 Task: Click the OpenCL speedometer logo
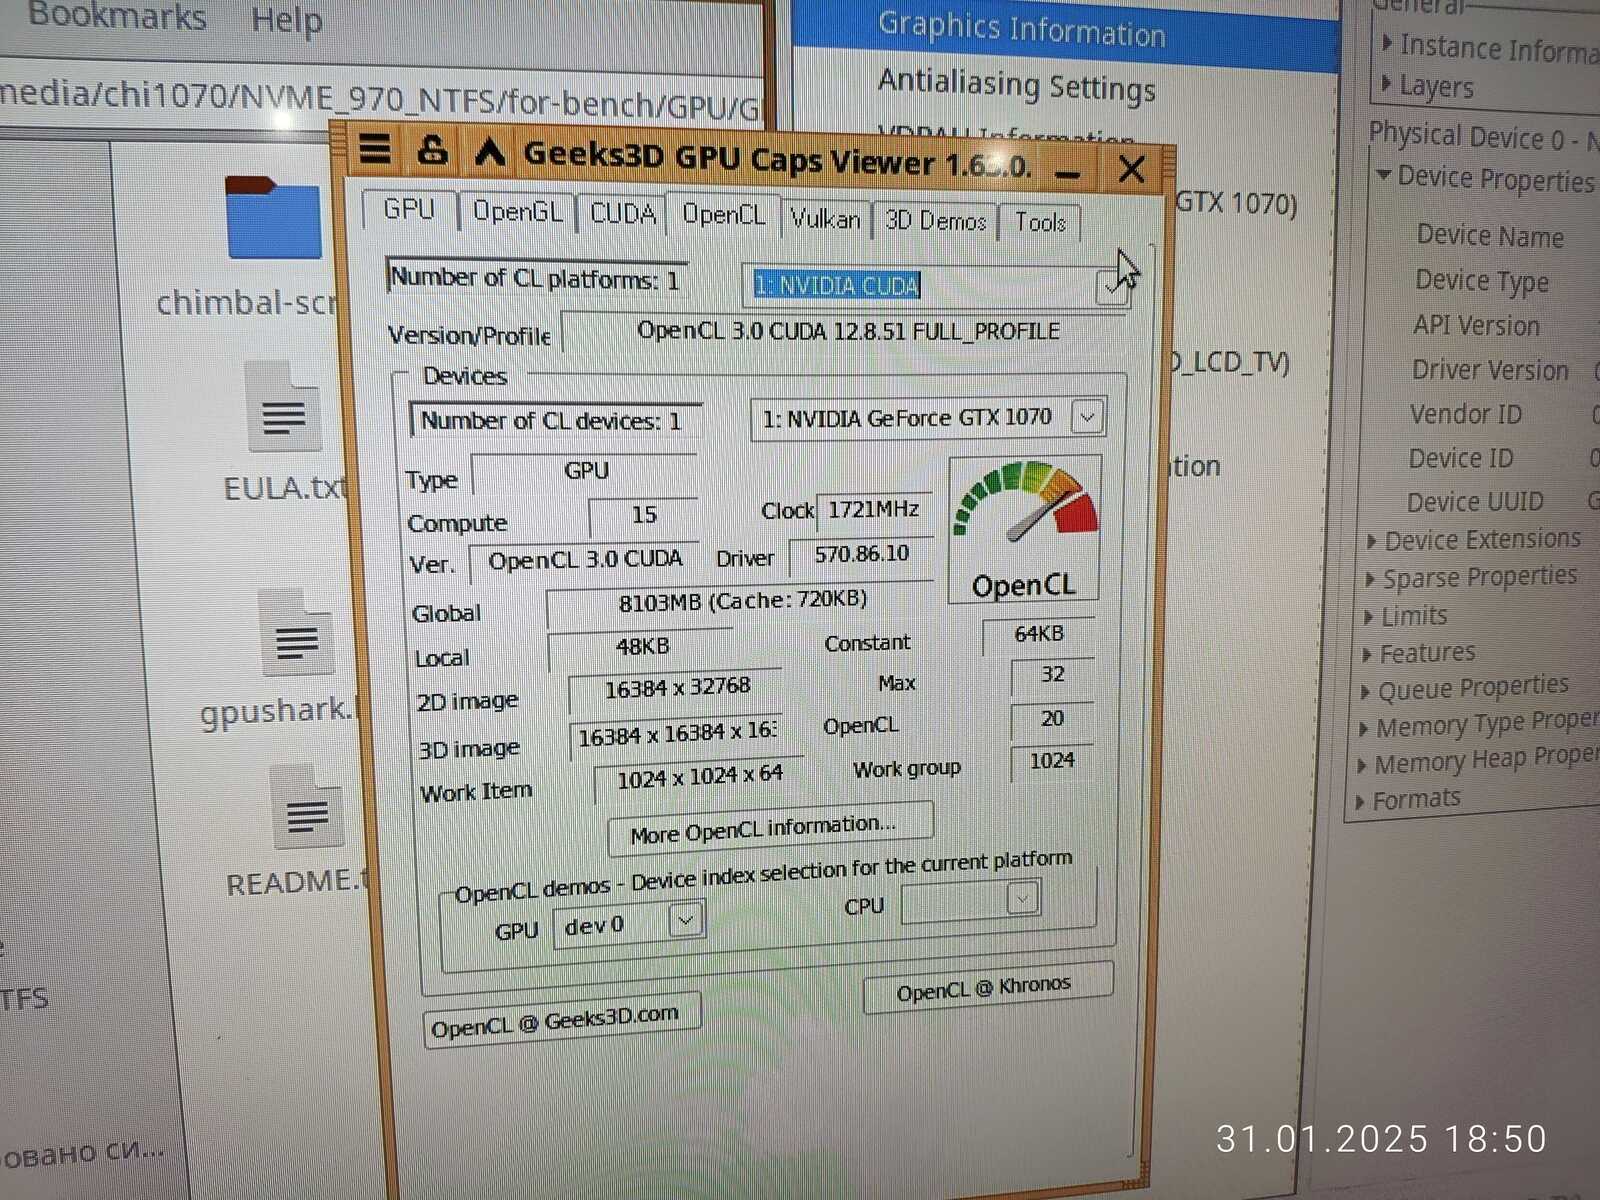click(1024, 530)
